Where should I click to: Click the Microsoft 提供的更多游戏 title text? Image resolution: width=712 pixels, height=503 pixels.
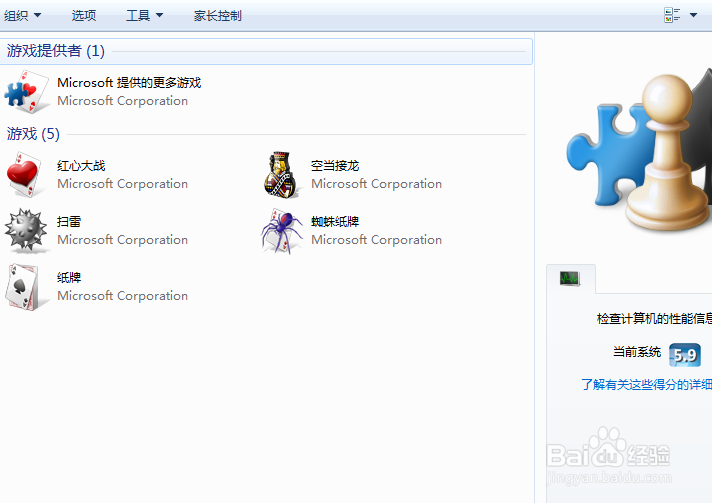129,83
